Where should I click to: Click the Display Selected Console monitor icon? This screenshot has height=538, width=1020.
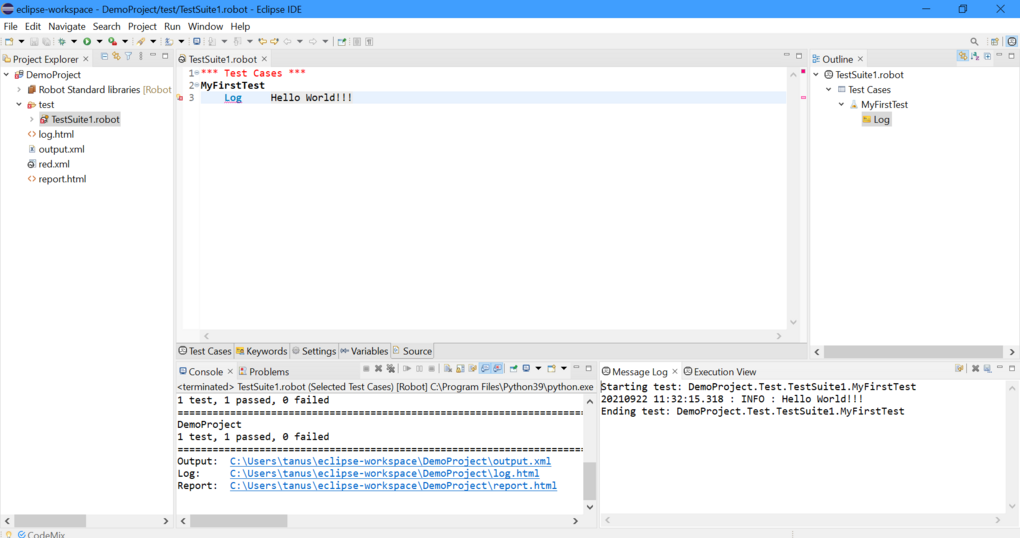[x=526, y=369]
